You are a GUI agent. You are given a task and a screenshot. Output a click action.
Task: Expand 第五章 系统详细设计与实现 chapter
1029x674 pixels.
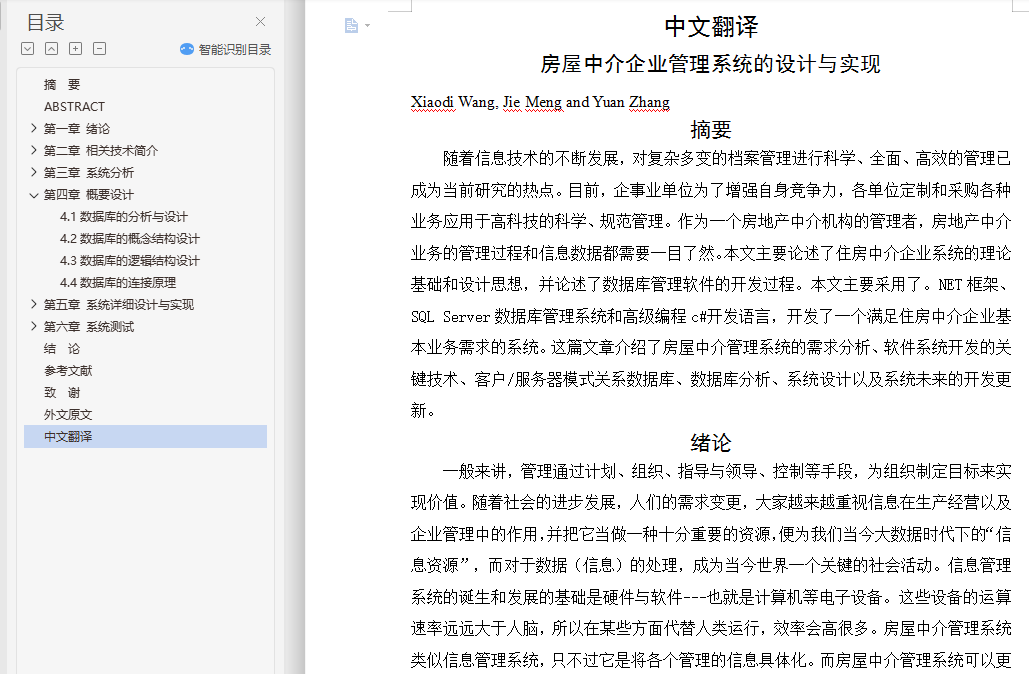click(x=33, y=304)
